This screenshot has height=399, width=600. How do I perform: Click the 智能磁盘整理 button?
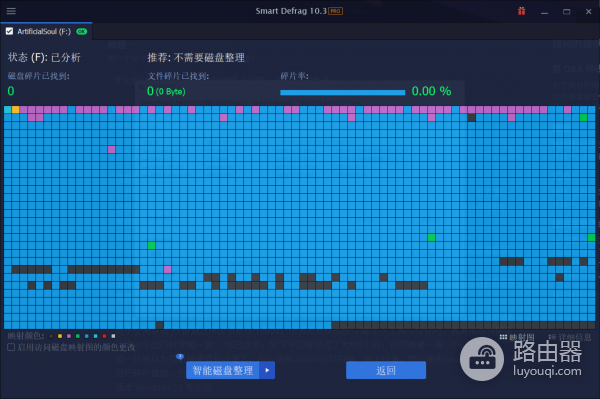click(x=222, y=370)
